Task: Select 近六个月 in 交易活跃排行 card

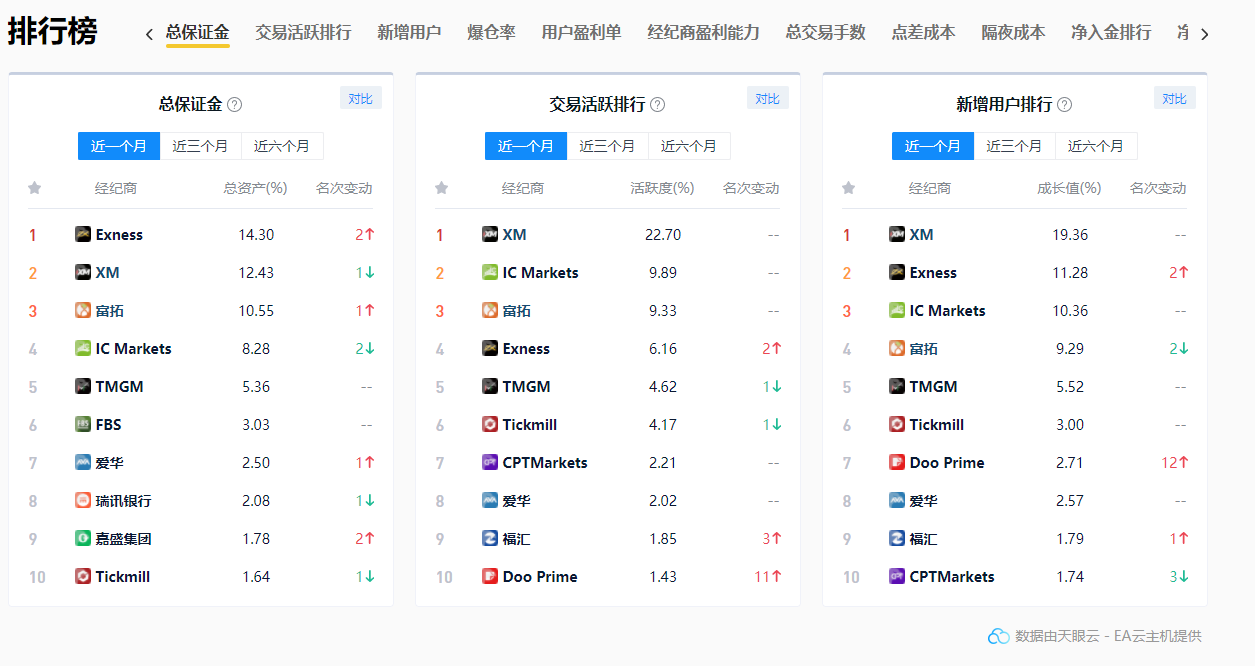Action: (x=689, y=146)
